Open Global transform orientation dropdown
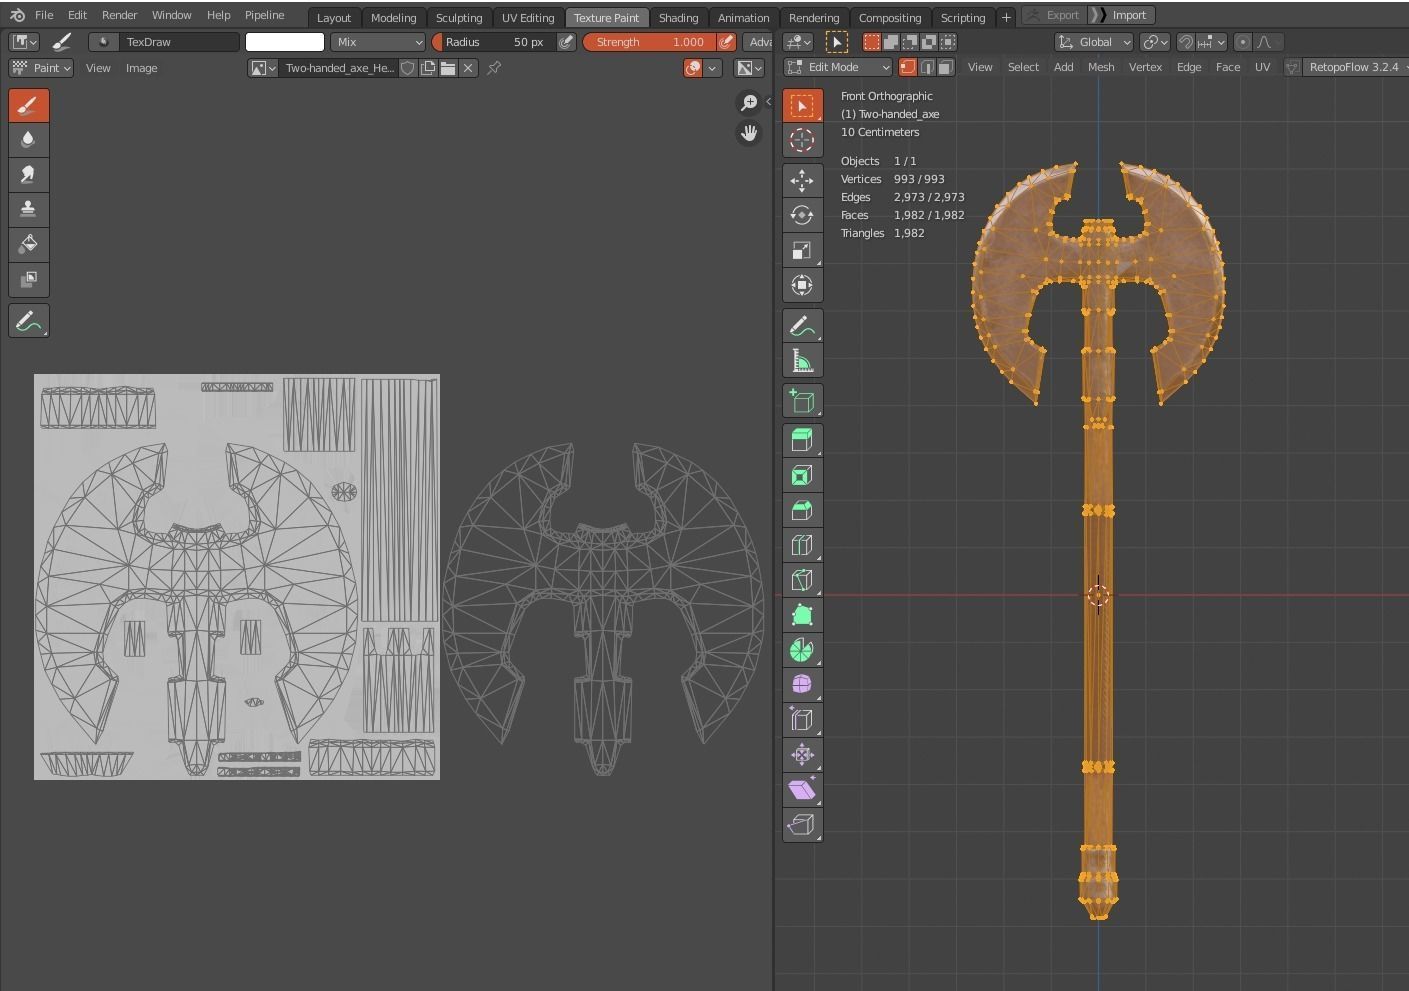The image size is (1409, 991). click(1094, 42)
